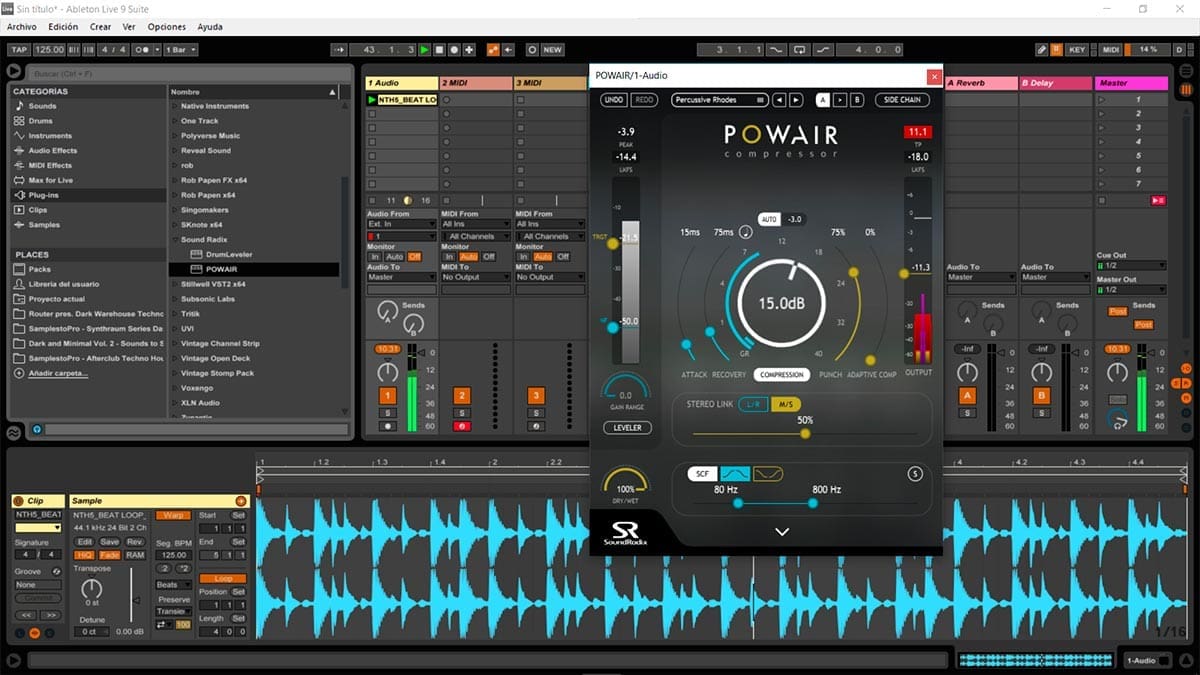Open 2 MIDI 'All Ins' input dropdown
Viewport: 1200px width, 675px height.
pyautogui.click(x=475, y=224)
